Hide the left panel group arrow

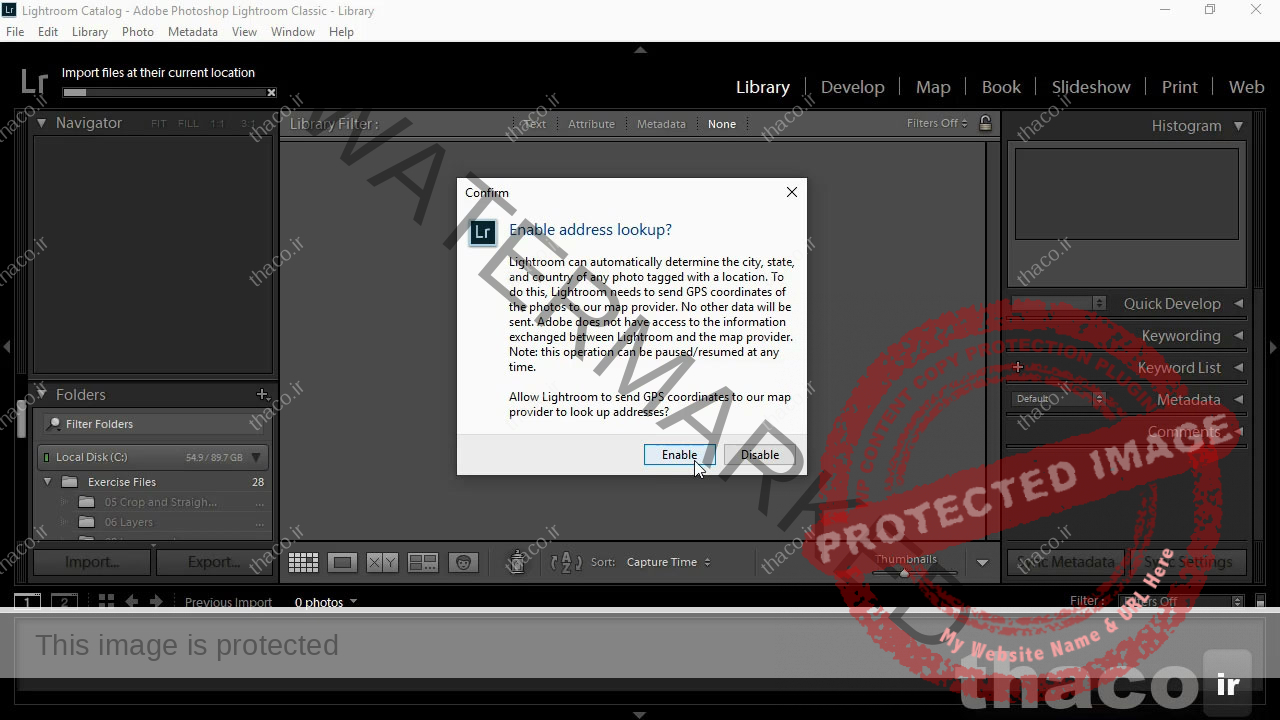pyautogui.click(x=7, y=347)
